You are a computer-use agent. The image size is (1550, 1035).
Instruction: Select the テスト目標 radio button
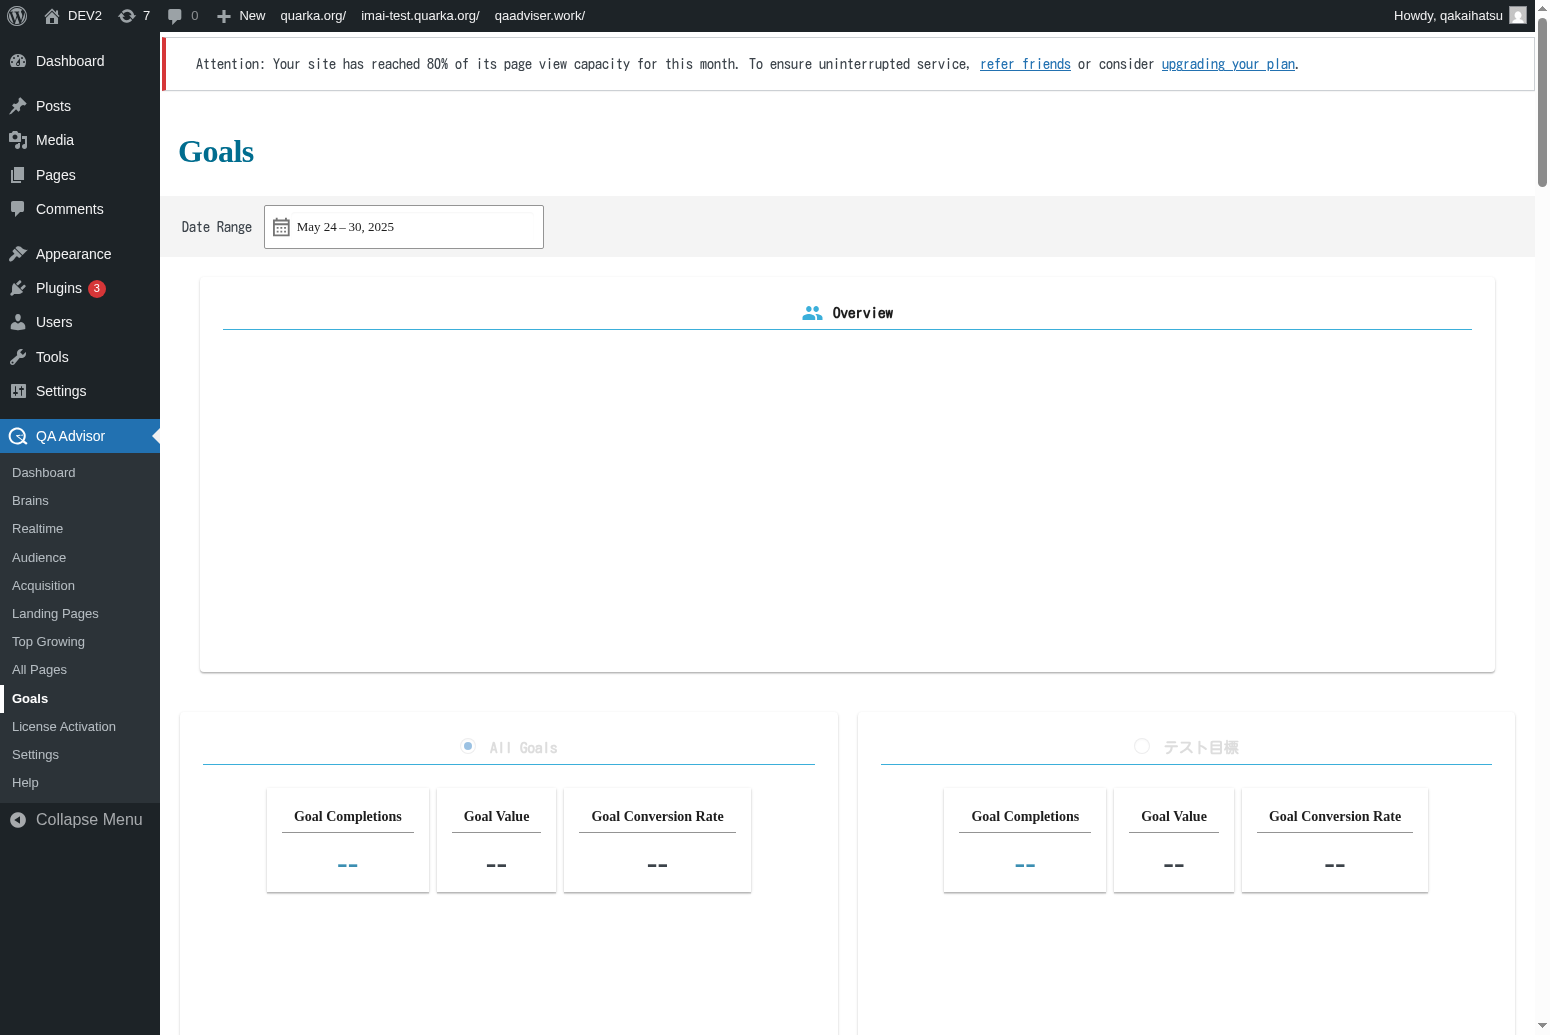(x=1142, y=746)
